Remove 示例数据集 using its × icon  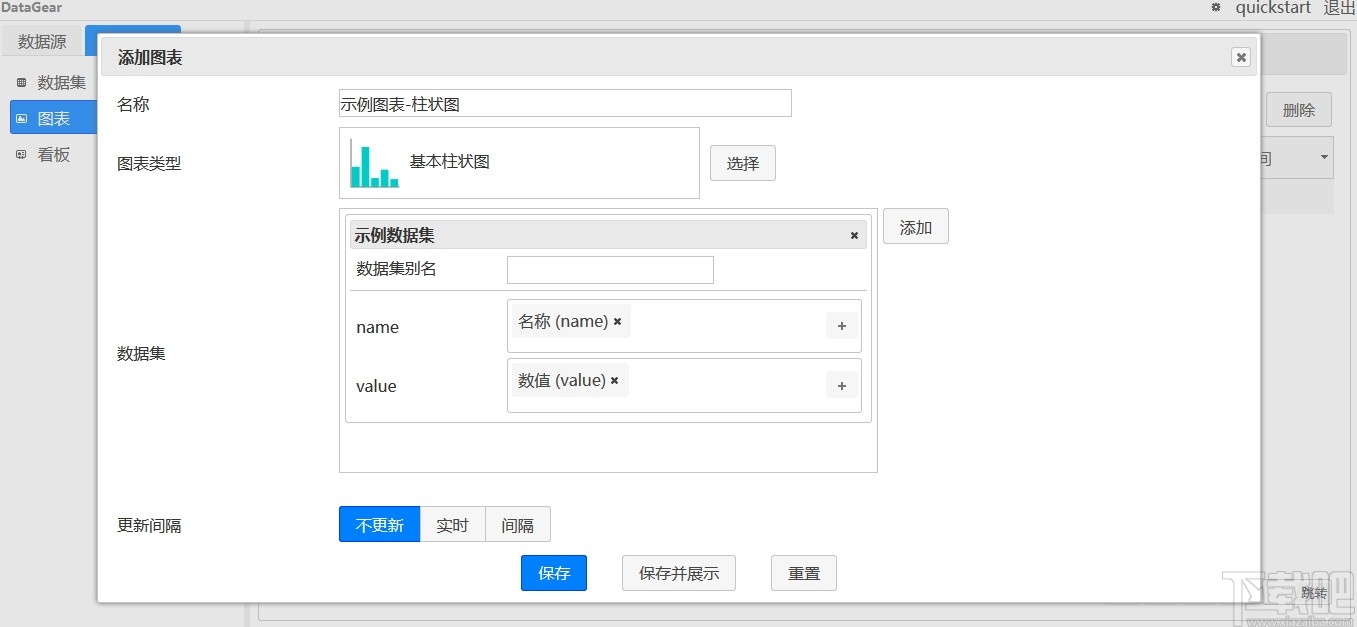(853, 235)
